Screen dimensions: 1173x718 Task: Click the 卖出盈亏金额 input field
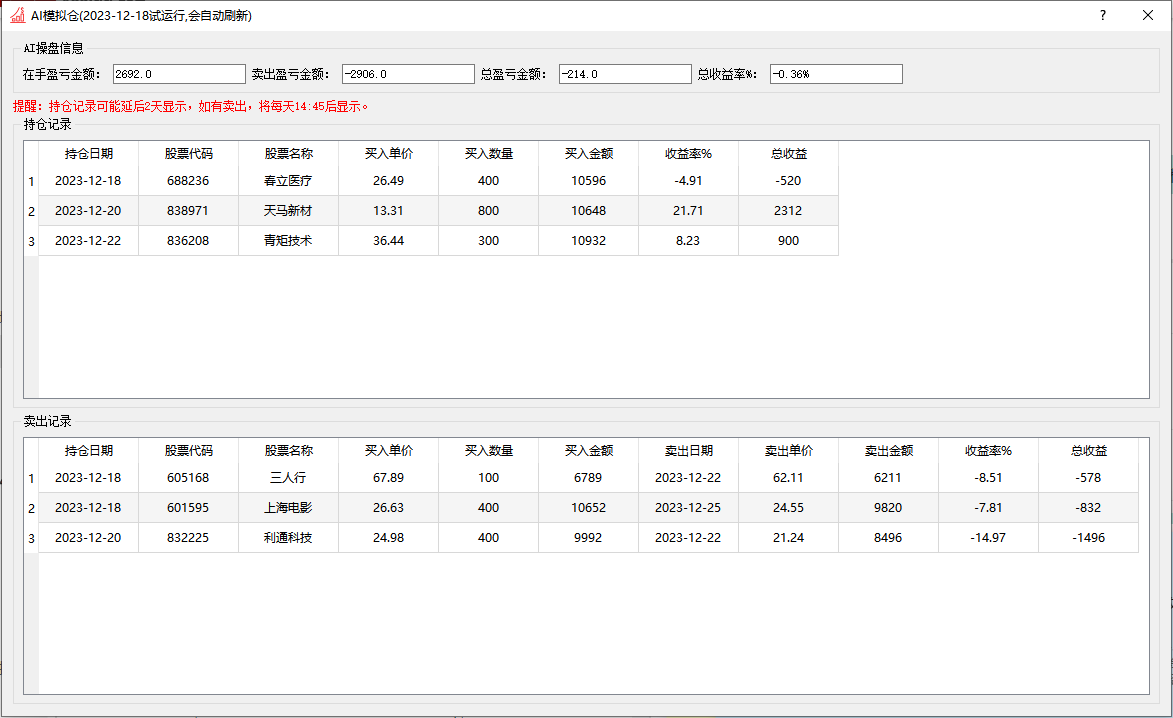tap(408, 74)
